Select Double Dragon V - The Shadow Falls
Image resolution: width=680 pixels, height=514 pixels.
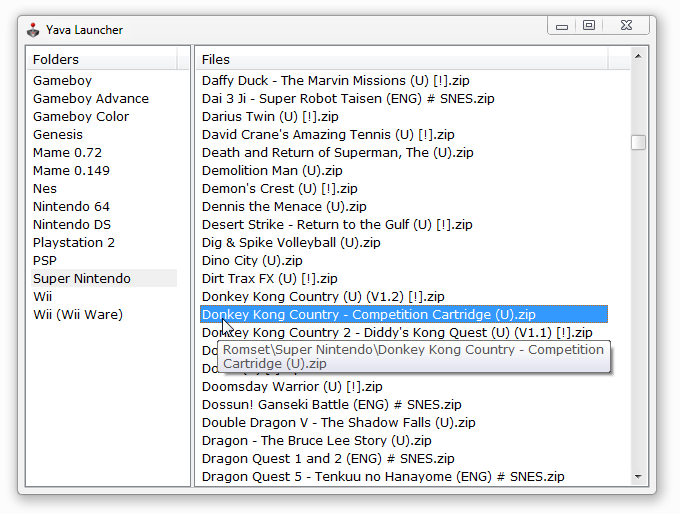pyautogui.click(x=338, y=422)
